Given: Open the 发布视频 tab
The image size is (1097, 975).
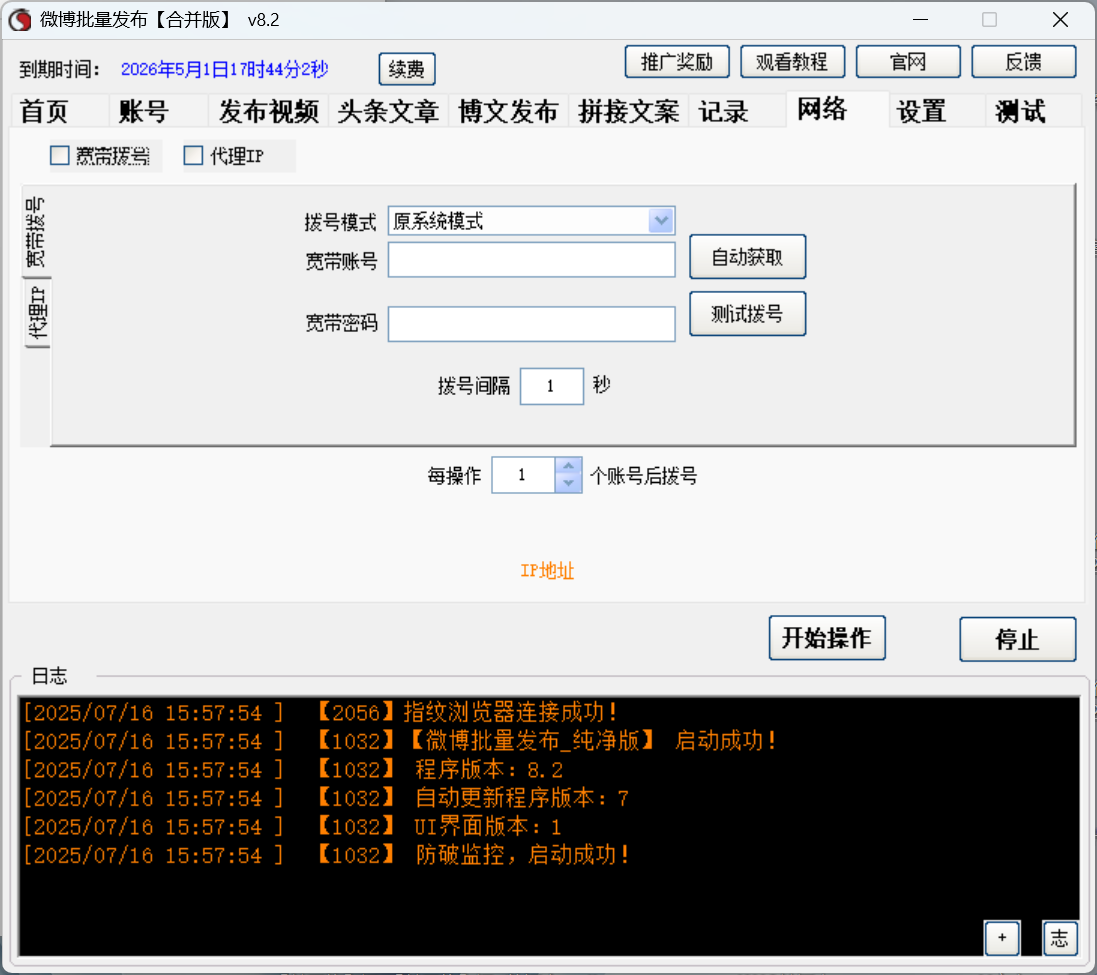Looking at the screenshot, I should coord(269,111).
